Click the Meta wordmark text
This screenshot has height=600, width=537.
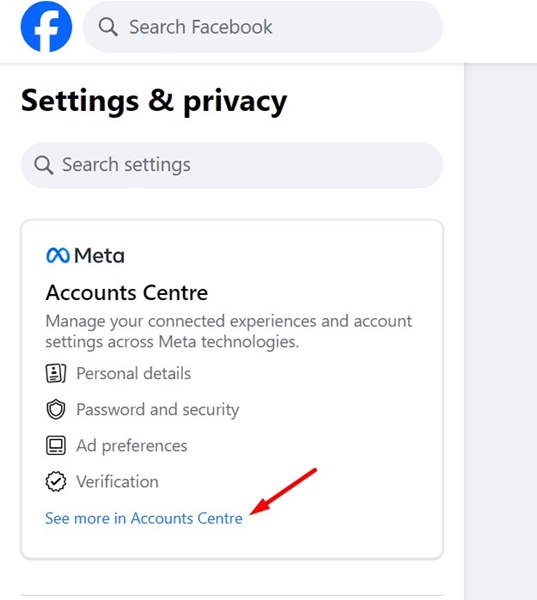pyautogui.click(x=100, y=256)
